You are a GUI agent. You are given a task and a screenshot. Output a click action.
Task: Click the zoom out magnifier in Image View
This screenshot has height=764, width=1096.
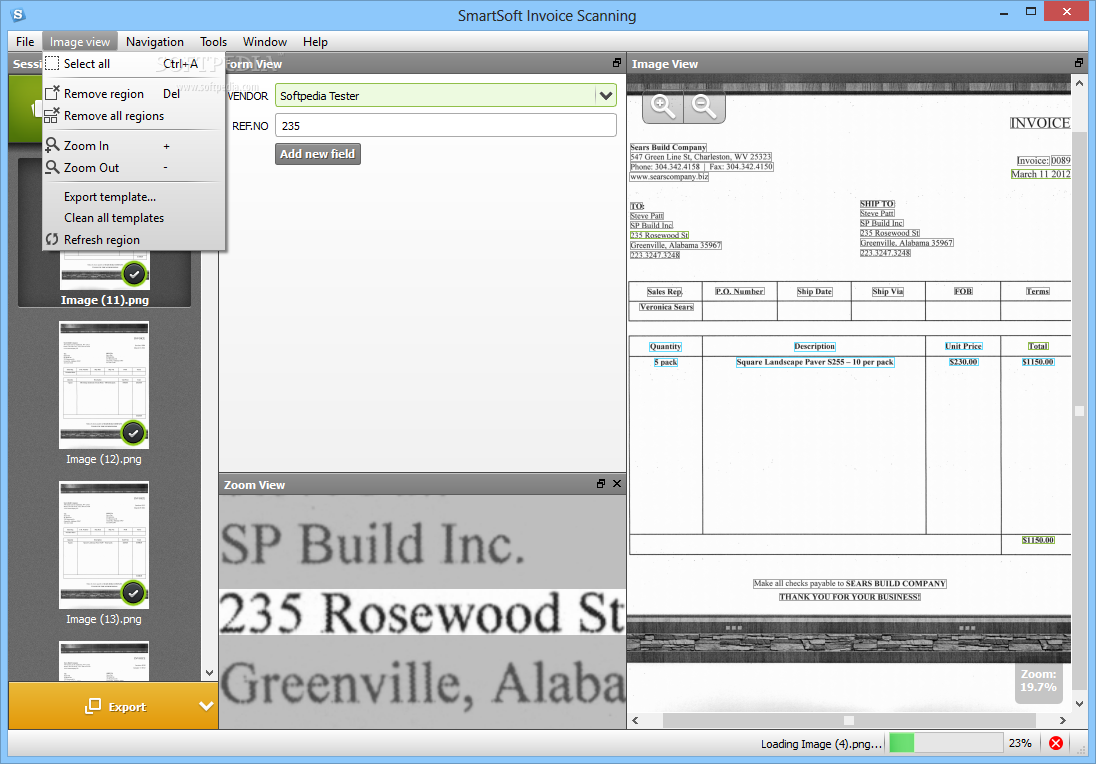pos(704,107)
